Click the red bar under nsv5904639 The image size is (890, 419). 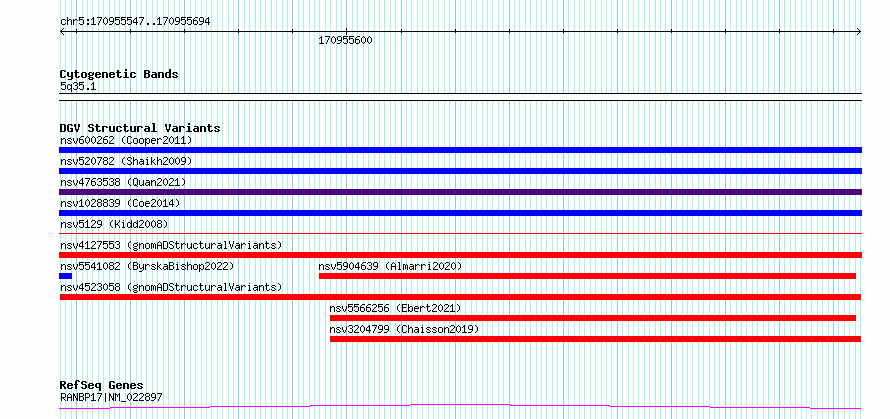[587, 276]
